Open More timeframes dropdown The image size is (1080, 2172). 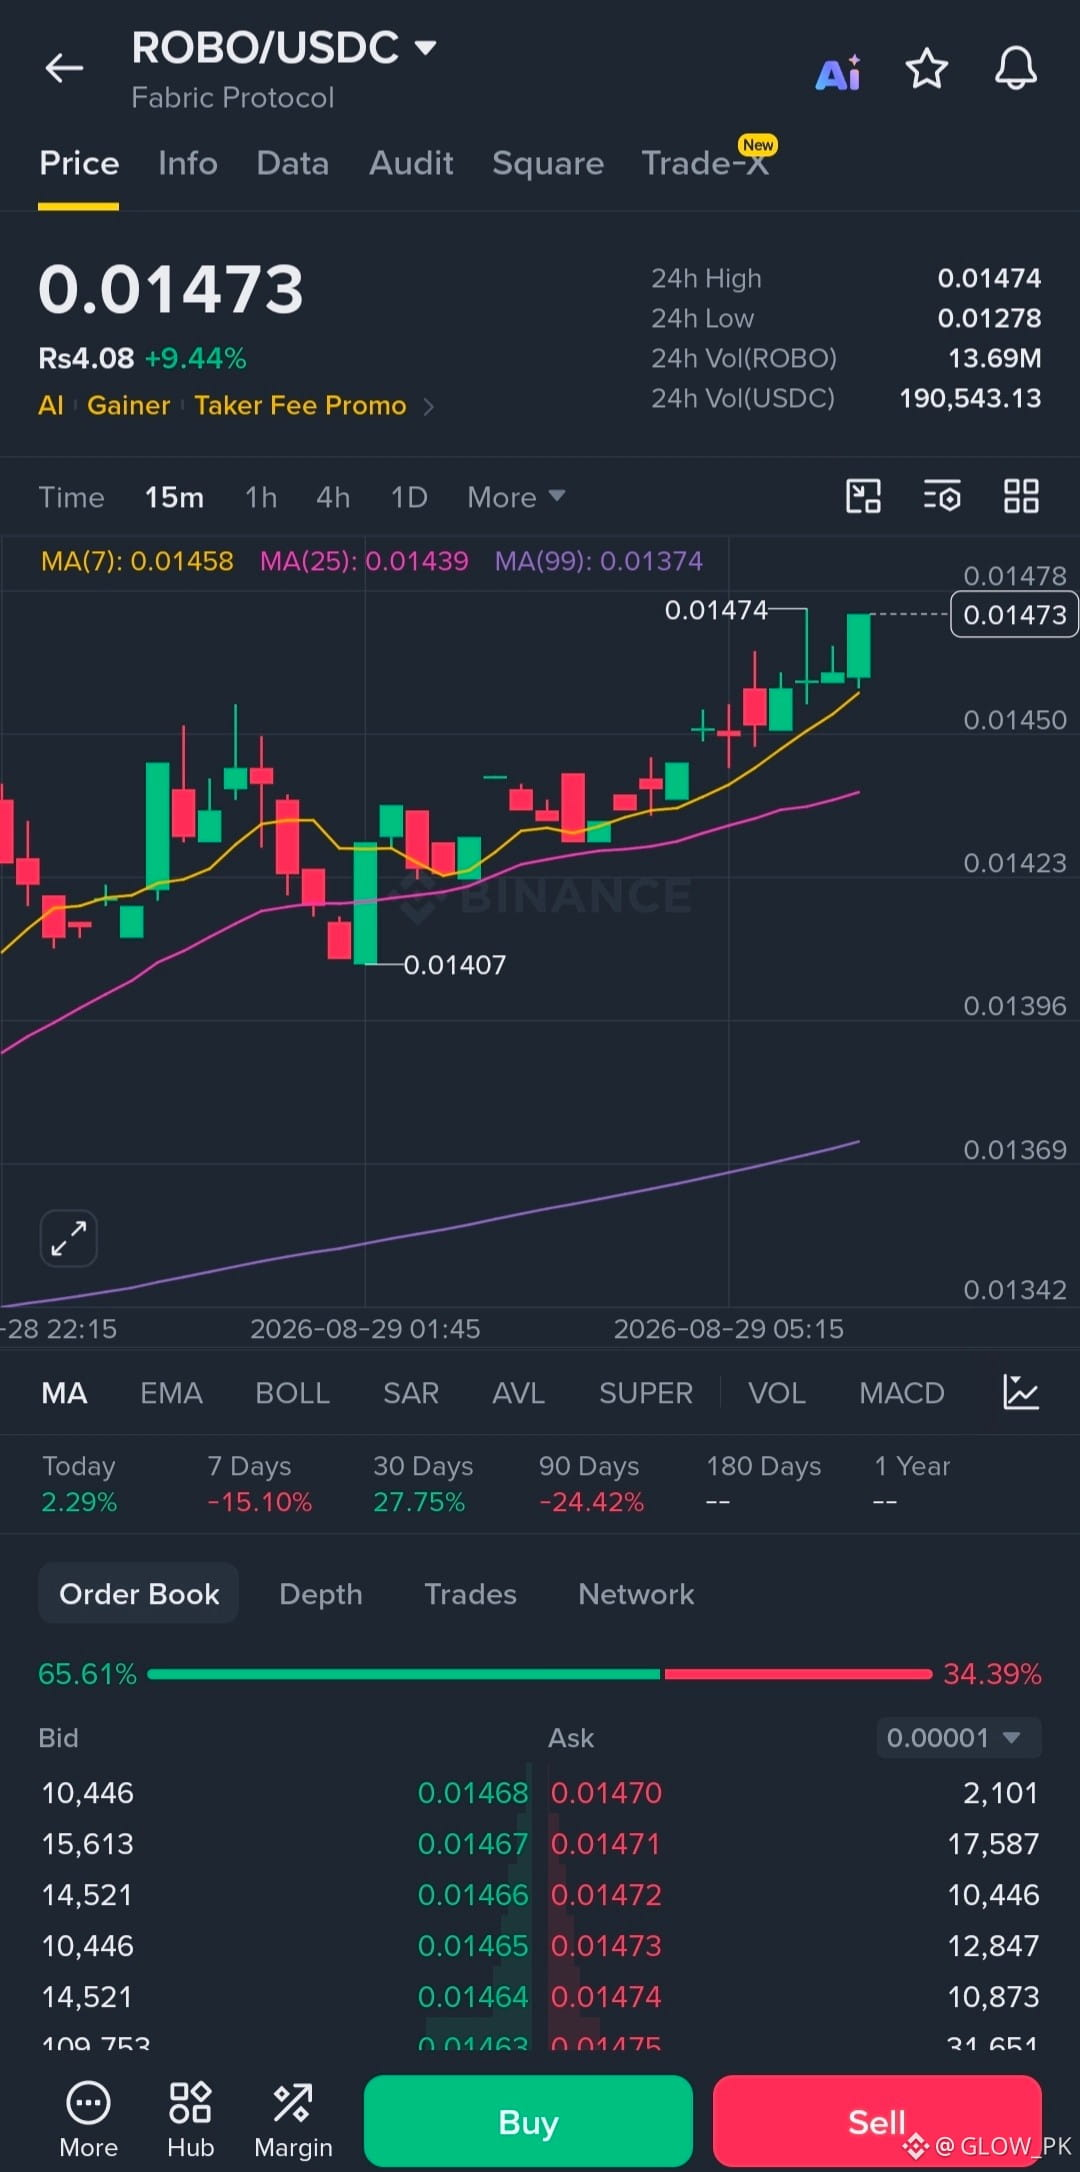(x=516, y=497)
